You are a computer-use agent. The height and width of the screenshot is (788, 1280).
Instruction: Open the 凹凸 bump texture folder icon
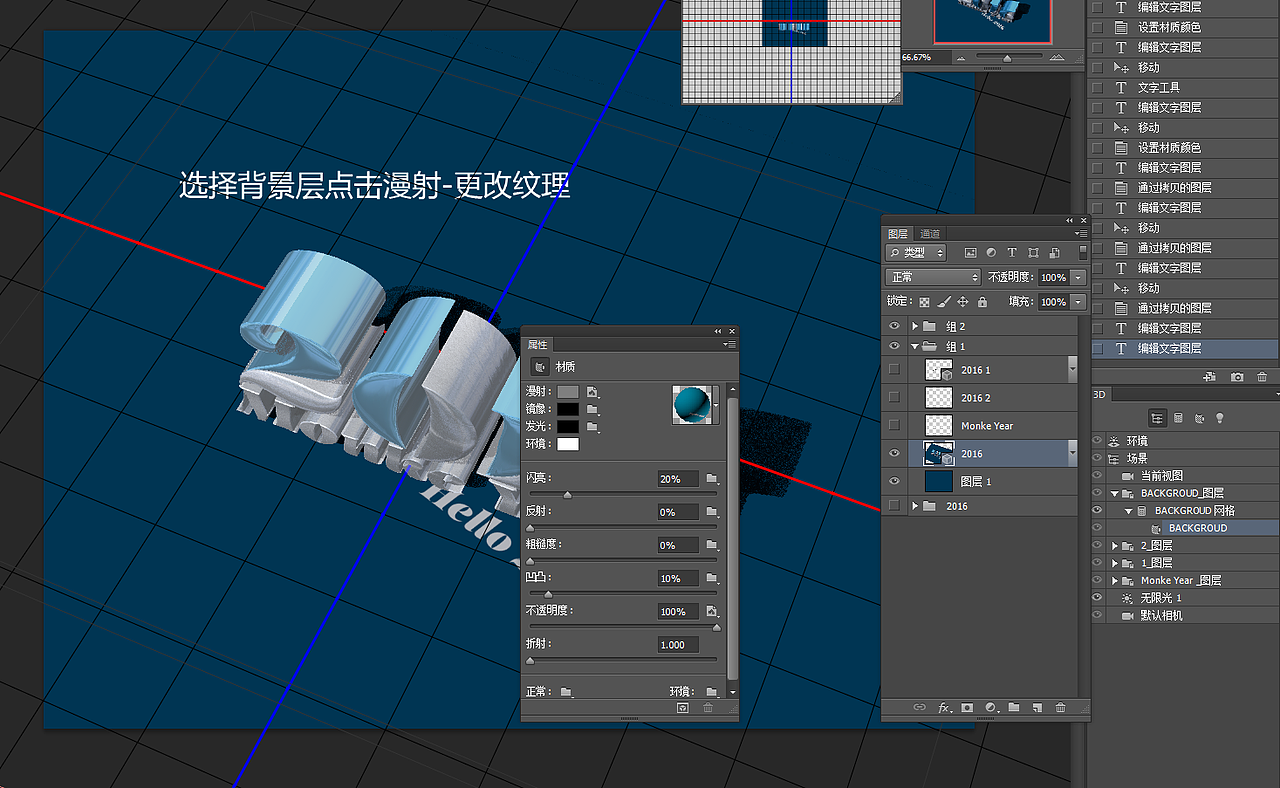(712, 578)
